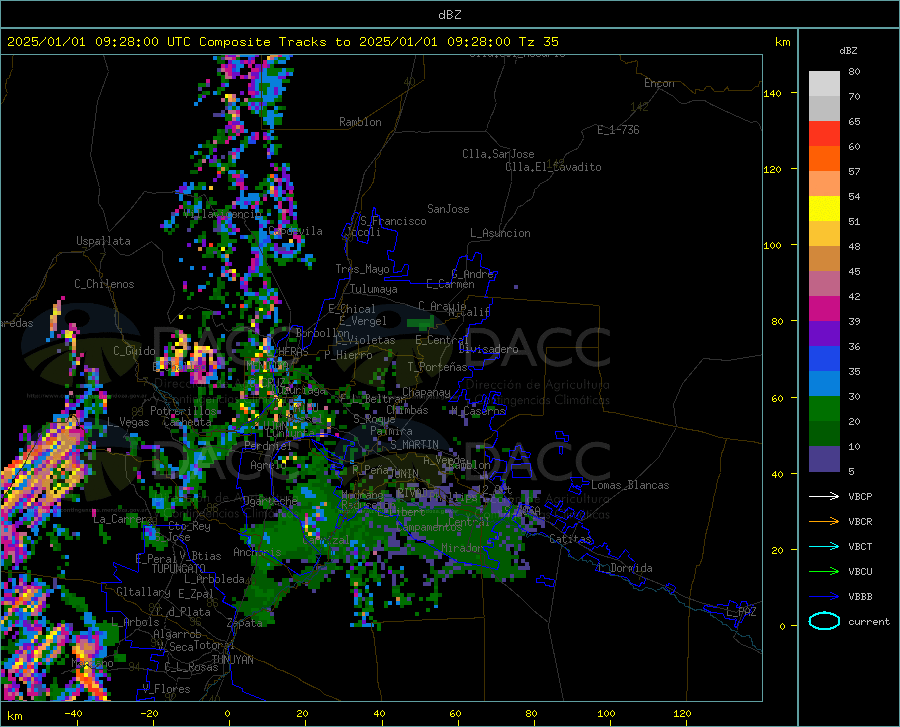Select the blue 36 dBZ color swatch

tap(824, 359)
